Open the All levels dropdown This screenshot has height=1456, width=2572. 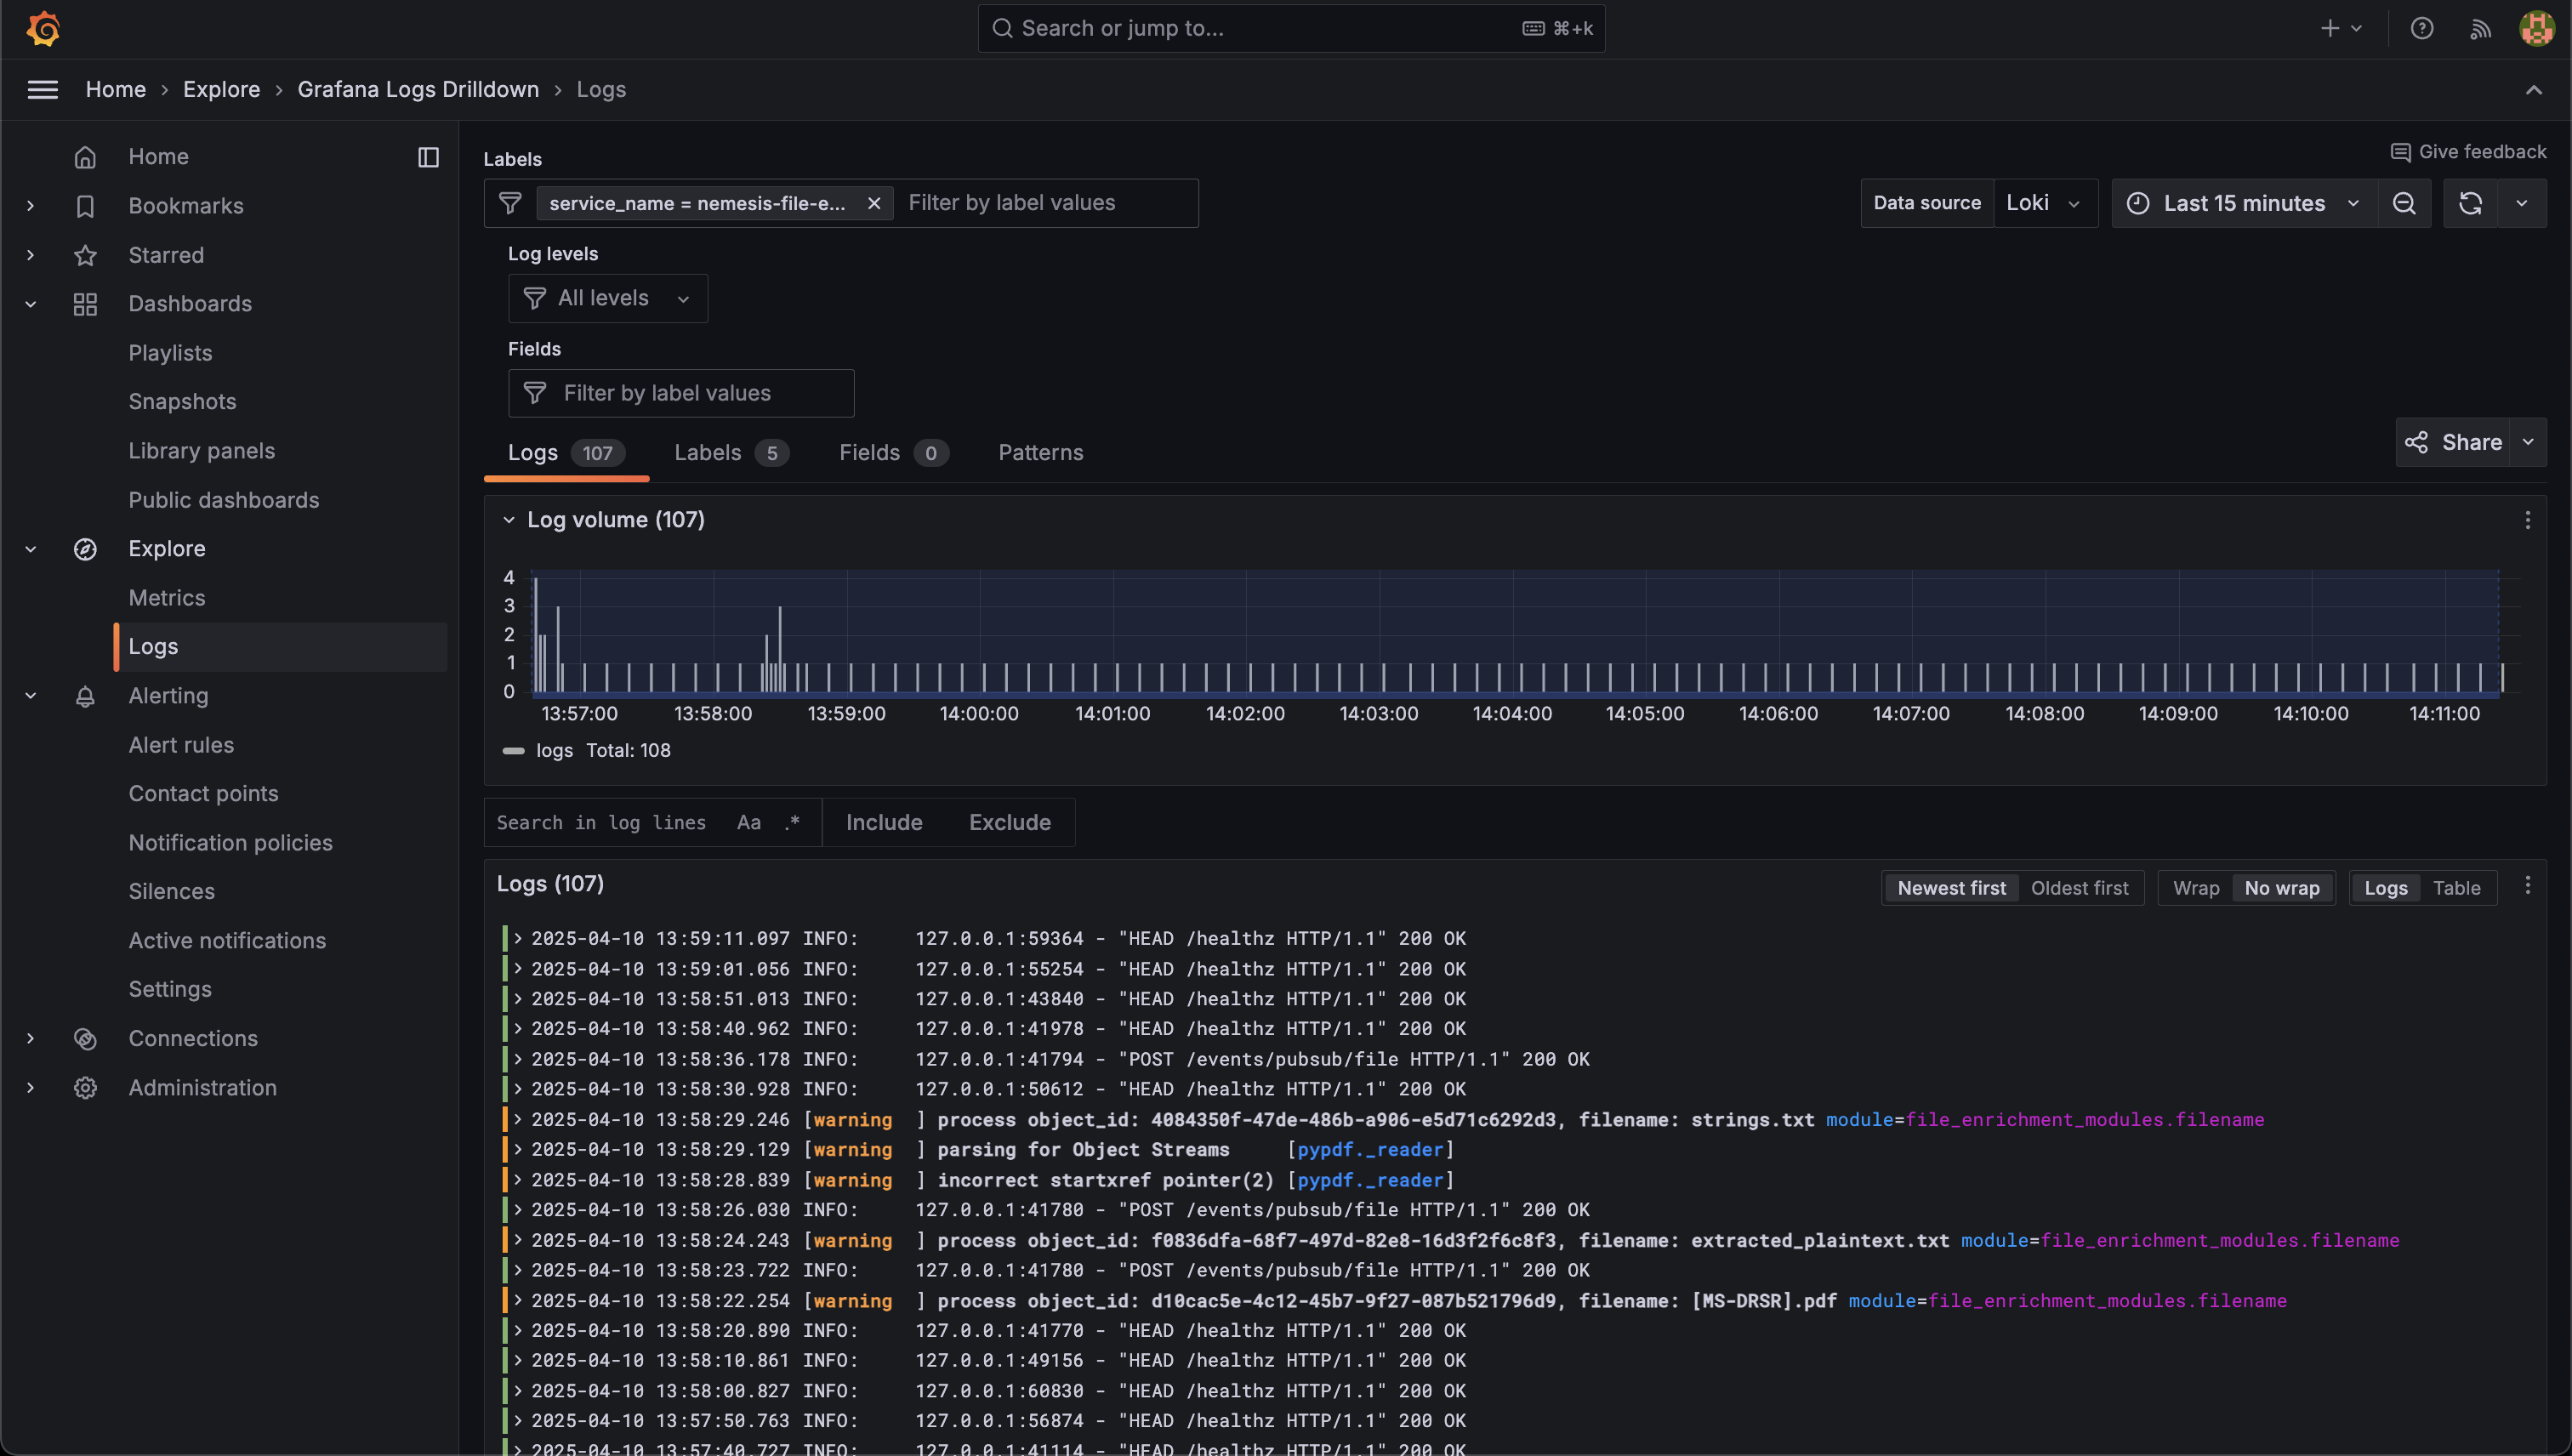(x=607, y=297)
